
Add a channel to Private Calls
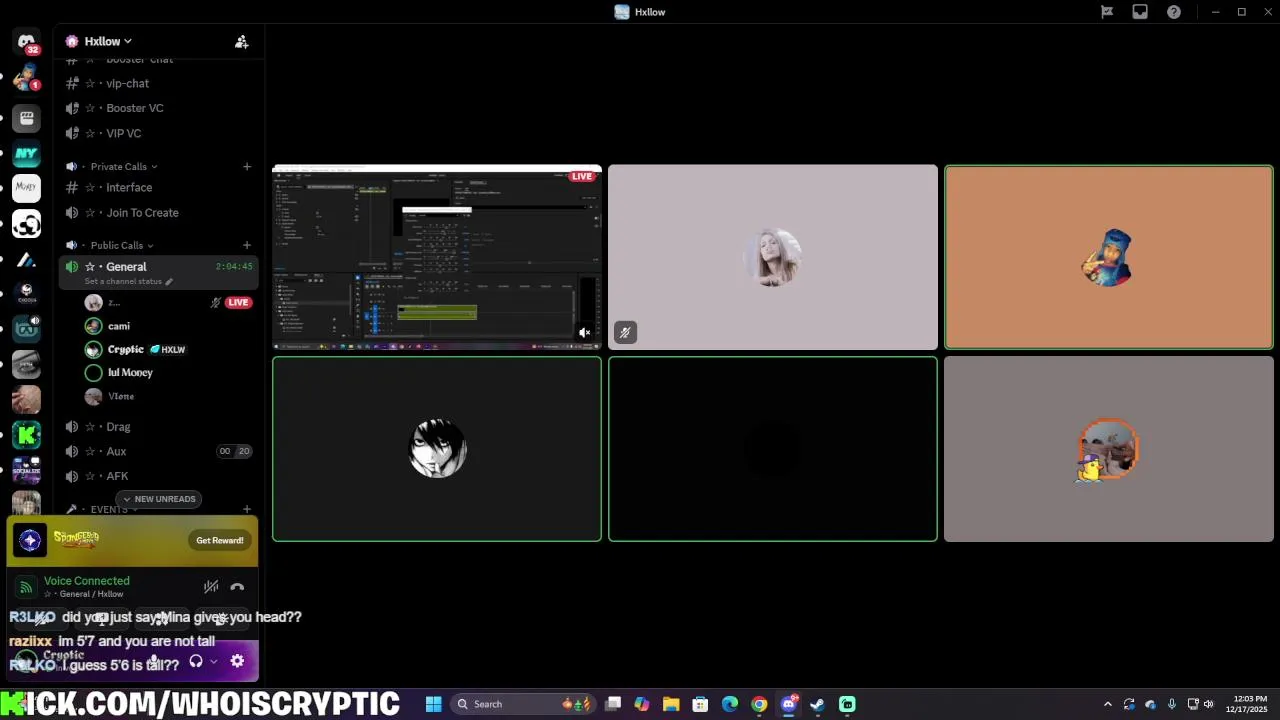tap(247, 166)
